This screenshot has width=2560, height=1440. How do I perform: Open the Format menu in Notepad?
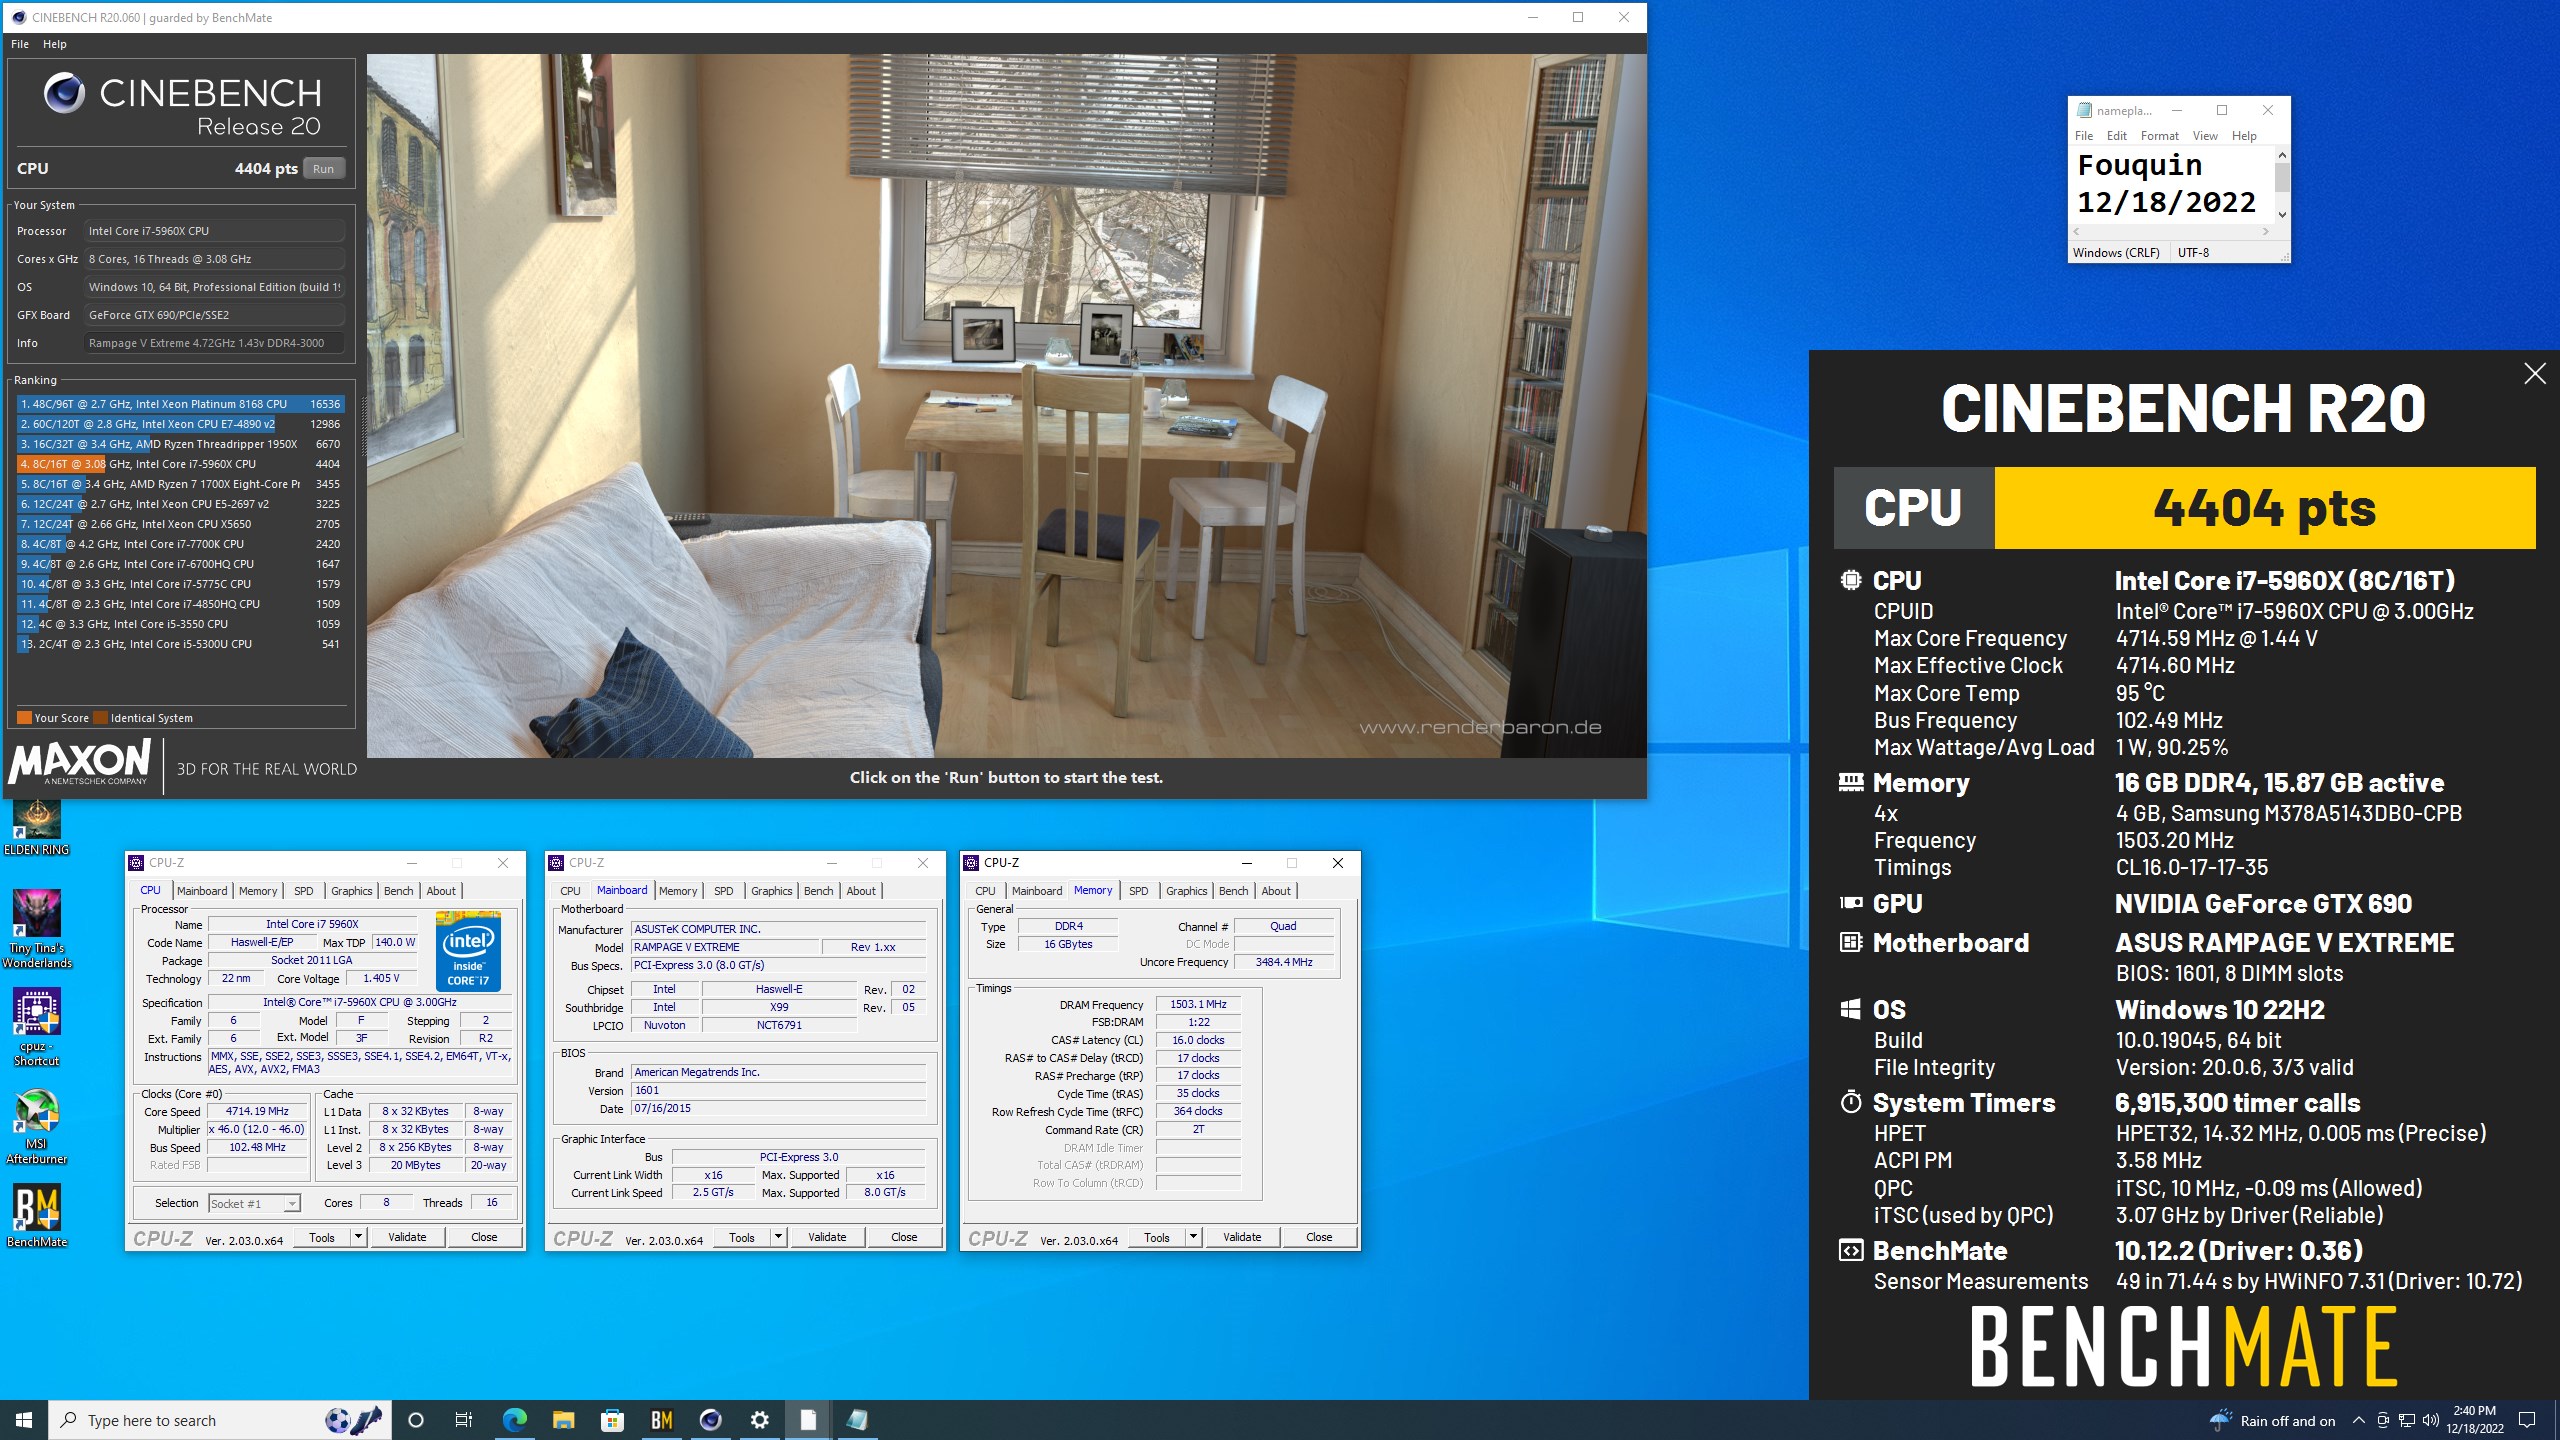click(x=2159, y=136)
